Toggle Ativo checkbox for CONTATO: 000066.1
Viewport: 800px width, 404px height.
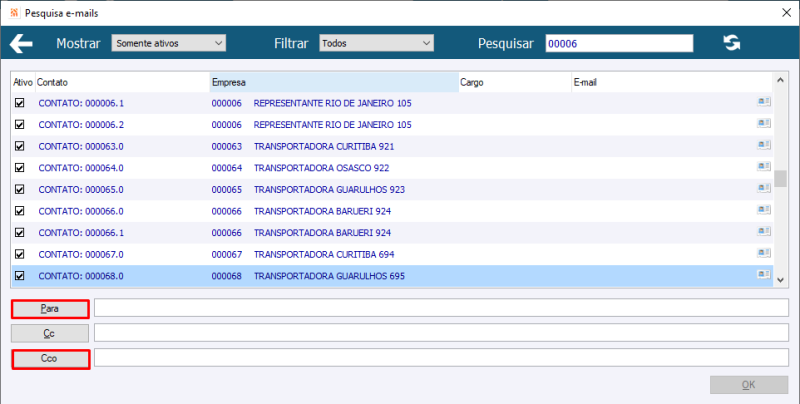click(x=19, y=233)
